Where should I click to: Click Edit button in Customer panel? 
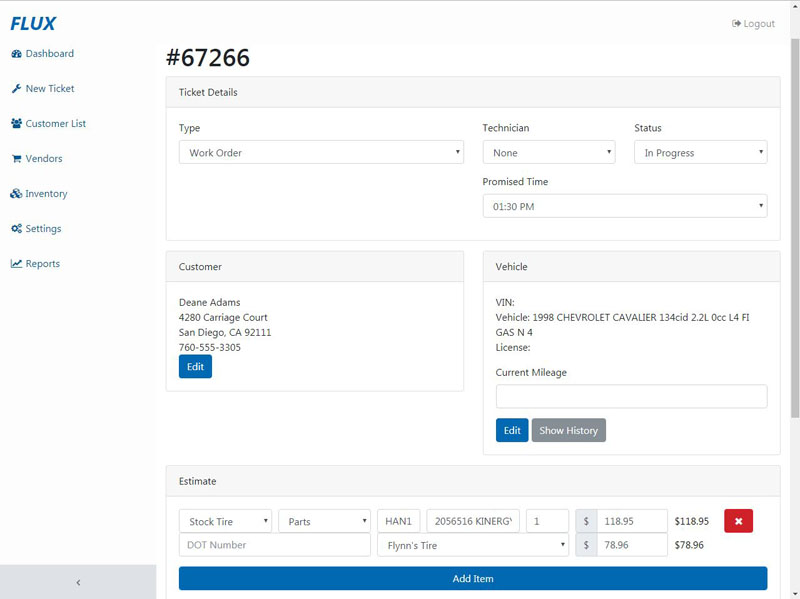click(x=195, y=367)
